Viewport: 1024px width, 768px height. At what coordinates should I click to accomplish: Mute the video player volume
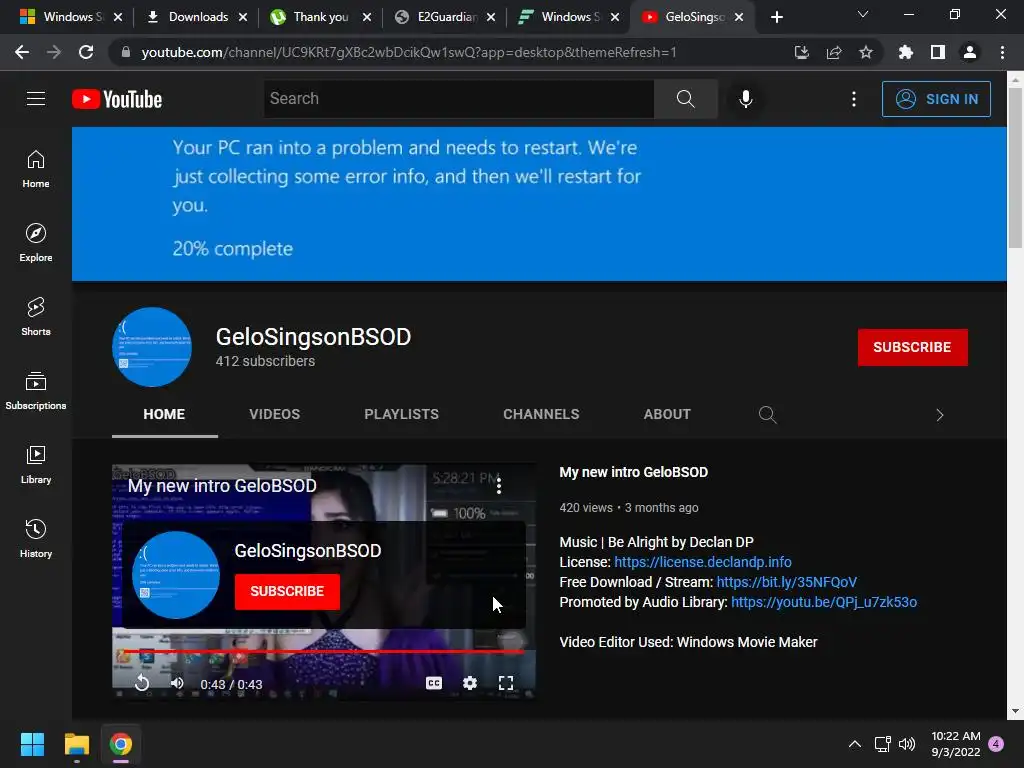click(x=177, y=683)
